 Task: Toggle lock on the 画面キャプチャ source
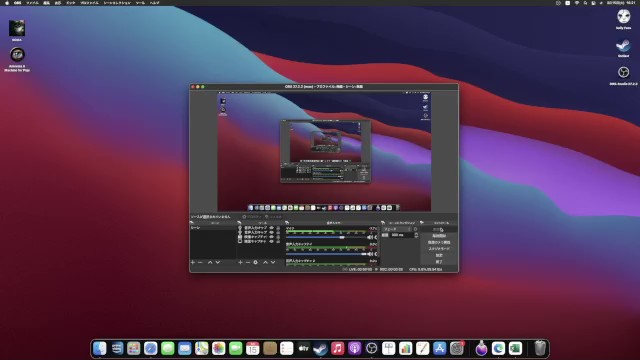point(278,241)
